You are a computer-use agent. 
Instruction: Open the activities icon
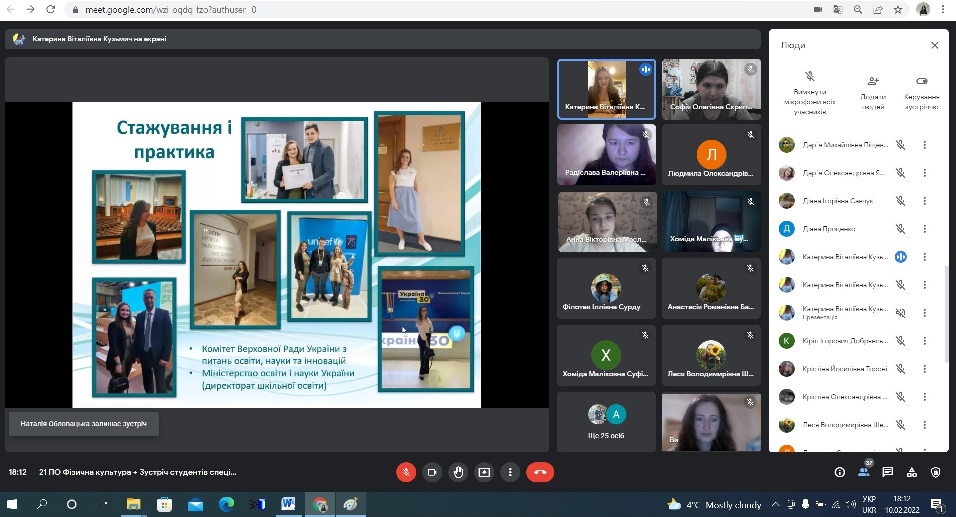911,472
